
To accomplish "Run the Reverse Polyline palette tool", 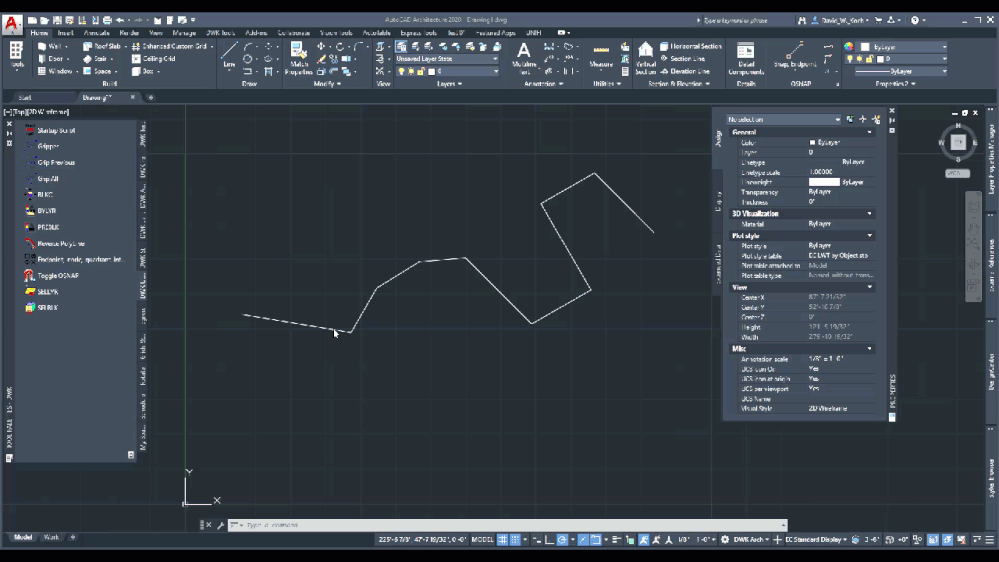I will (x=55, y=243).
